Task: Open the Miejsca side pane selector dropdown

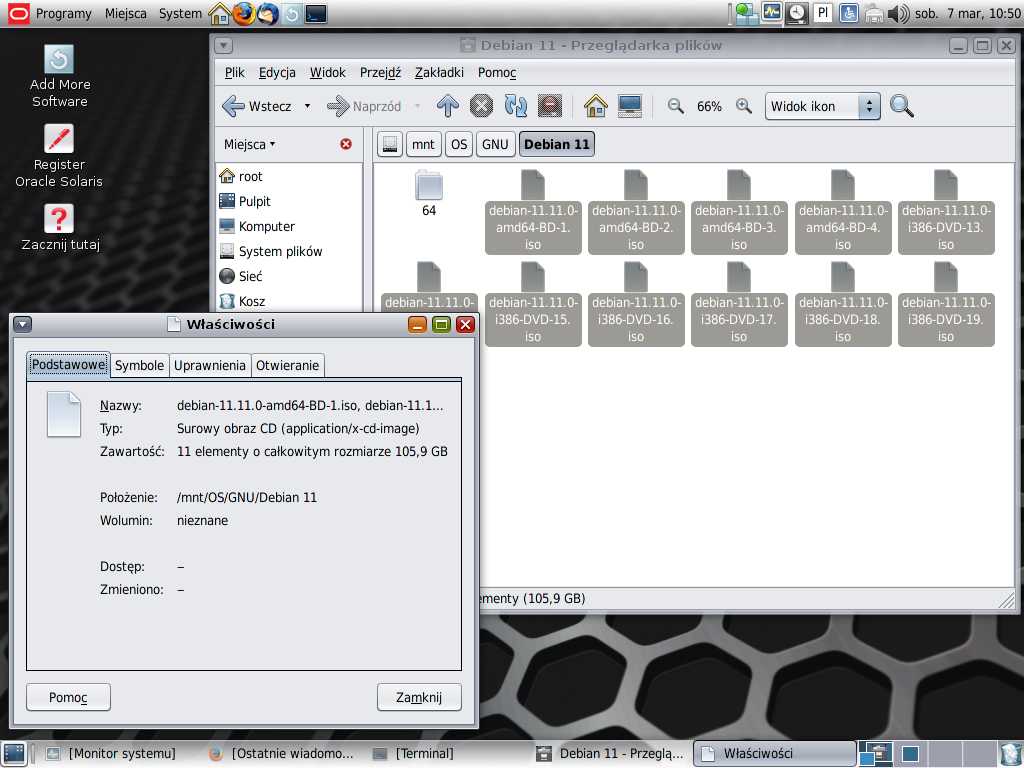Action: pos(249,144)
